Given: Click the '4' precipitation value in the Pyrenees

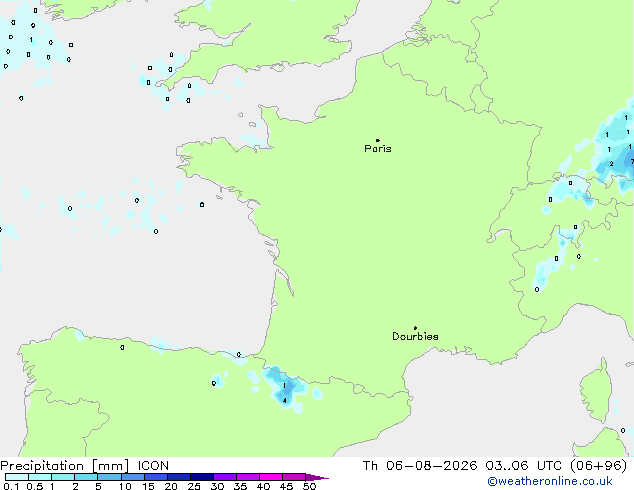Looking at the screenshot, I should click(x=285, y=401).
